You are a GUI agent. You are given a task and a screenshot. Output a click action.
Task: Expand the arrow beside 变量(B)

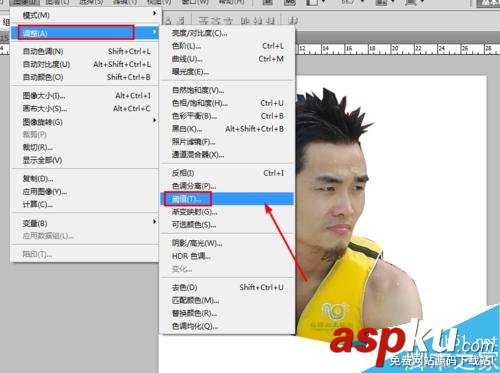[154, 221]
